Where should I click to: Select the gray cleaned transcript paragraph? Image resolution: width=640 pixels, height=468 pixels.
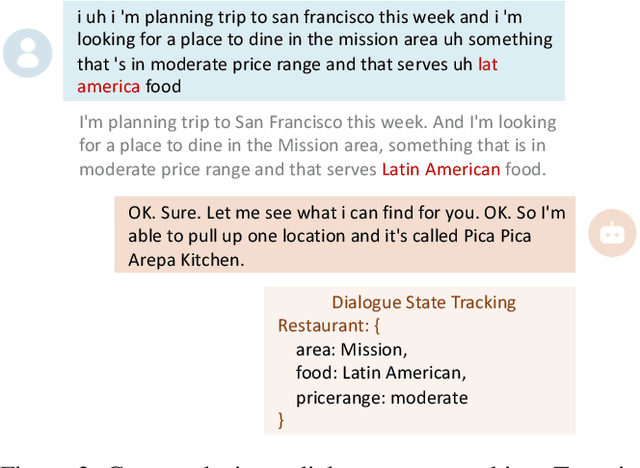coord(316,146)
